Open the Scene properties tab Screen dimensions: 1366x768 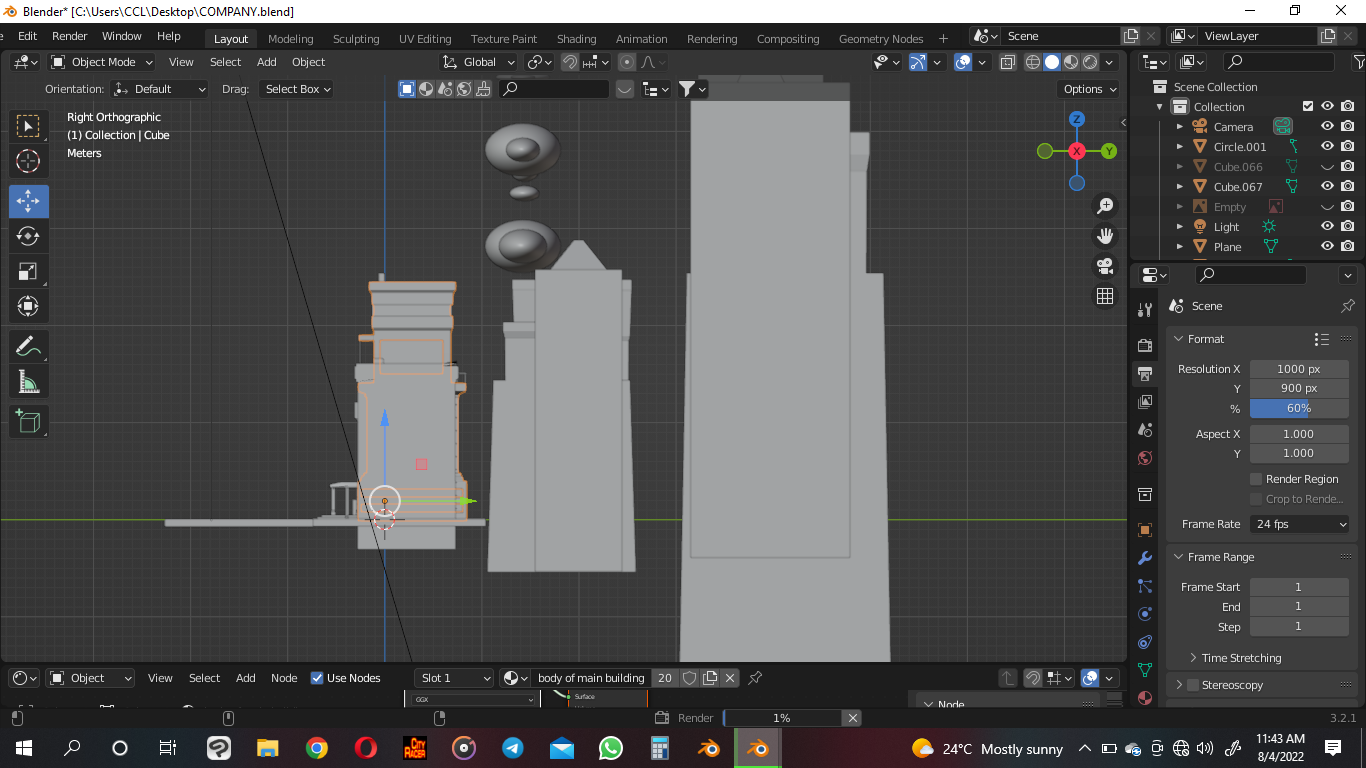[1145, 430]
